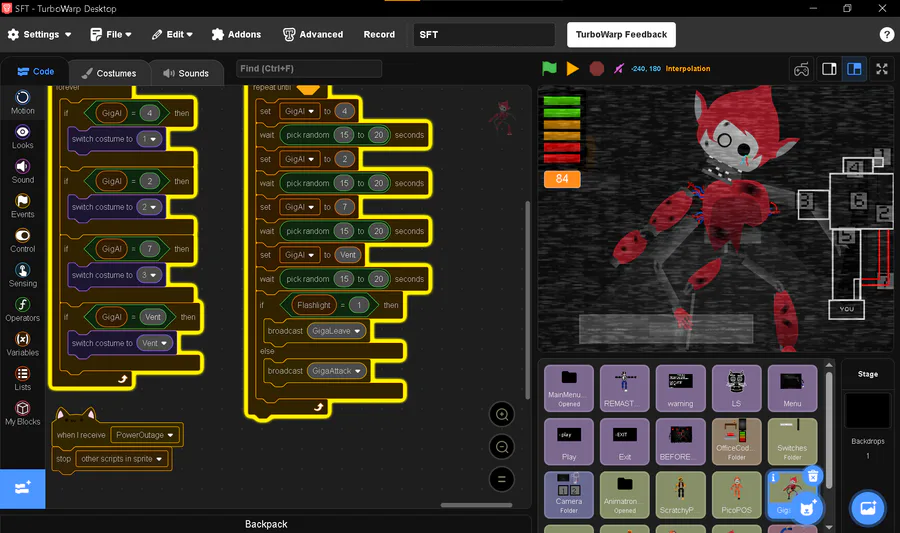Open the choose a backdrop button
Image resolution: width=900 pixels, height=533 pixels.
(867, 508)
